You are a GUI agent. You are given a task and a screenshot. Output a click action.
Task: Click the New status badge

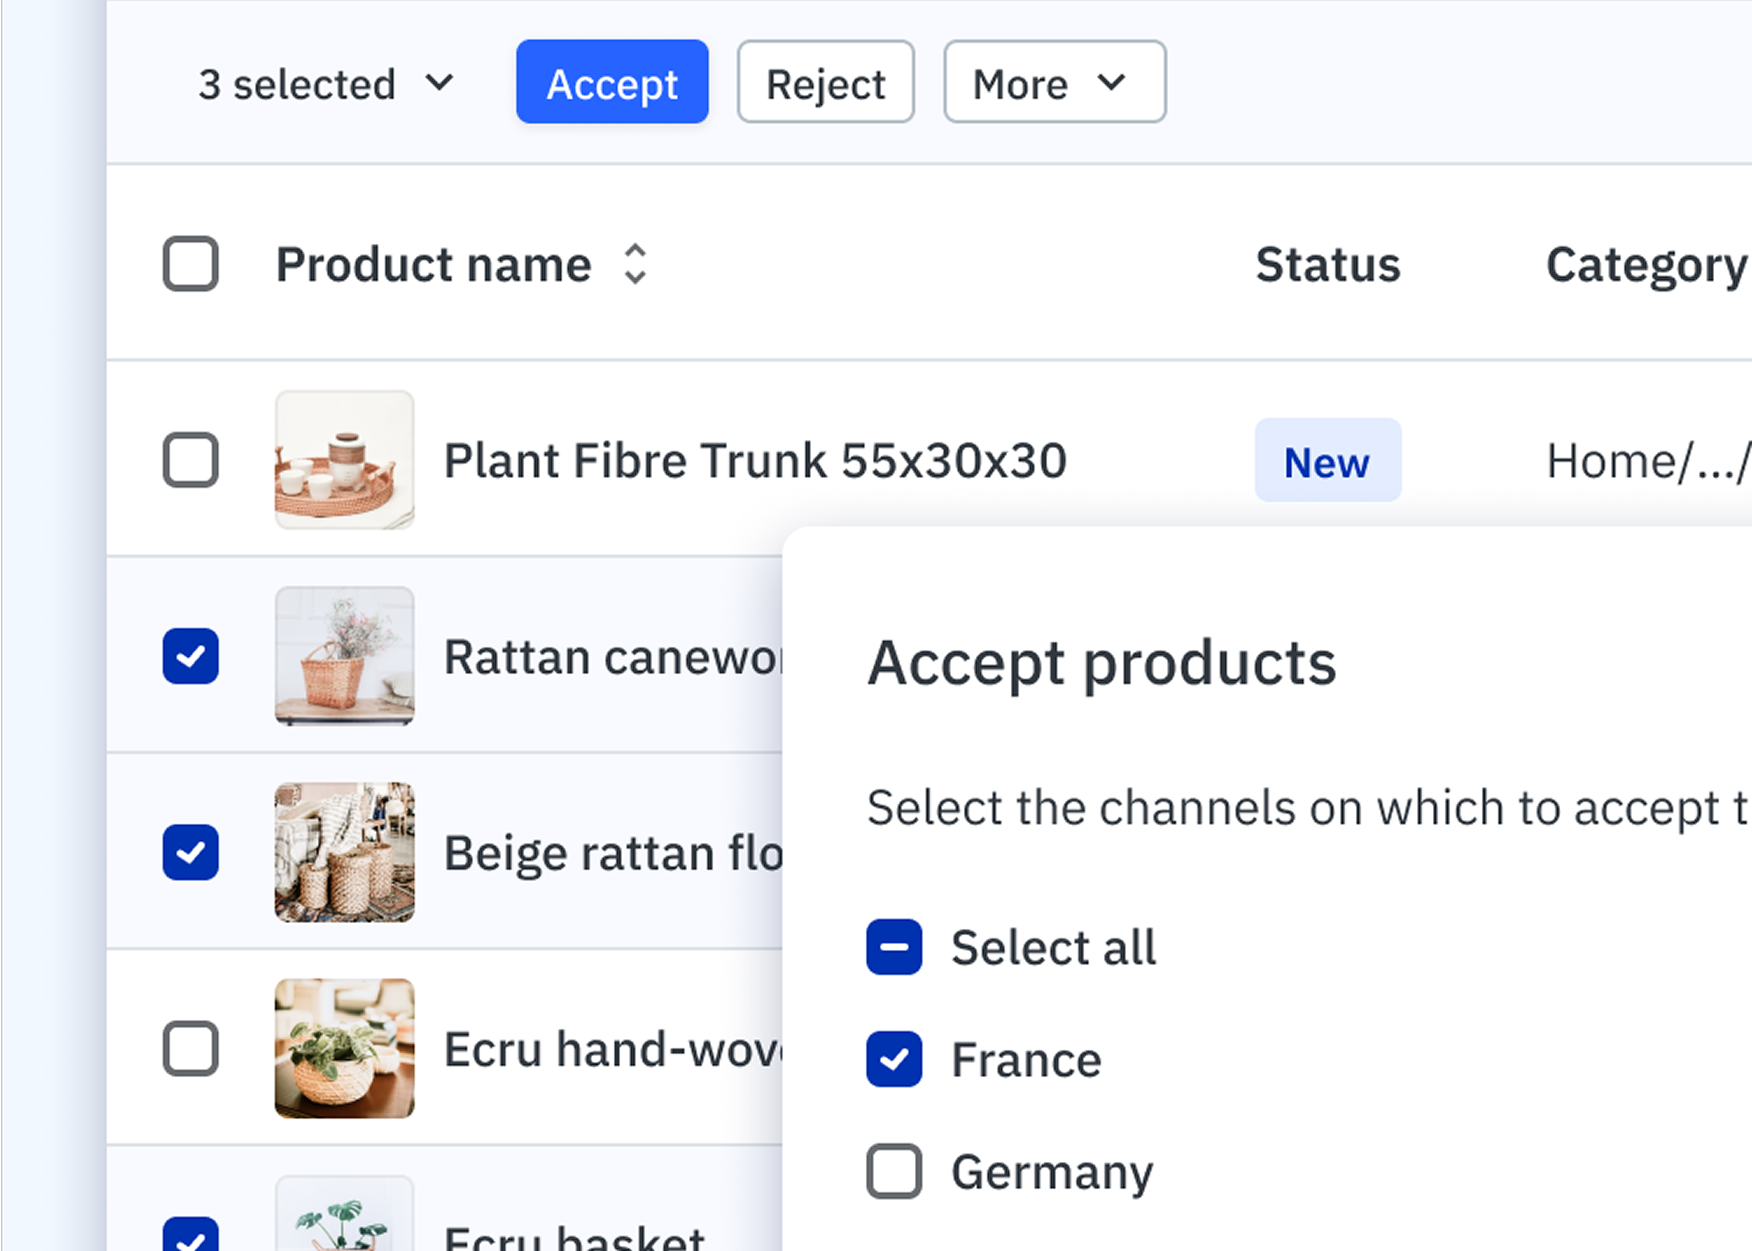point(1327,460)
